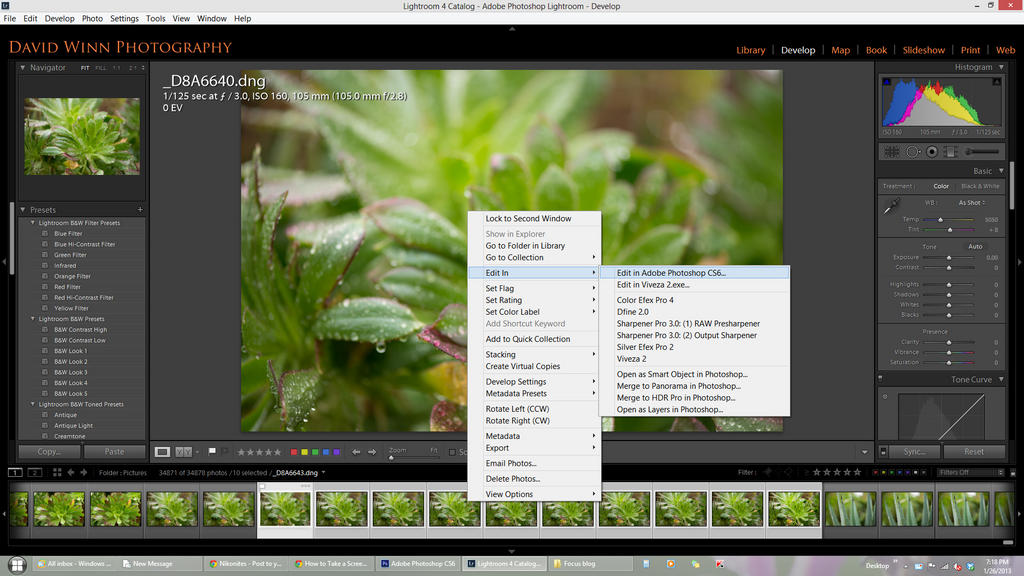Collapse the Lightroom B&W Filter Presets folder

point(32,223)
